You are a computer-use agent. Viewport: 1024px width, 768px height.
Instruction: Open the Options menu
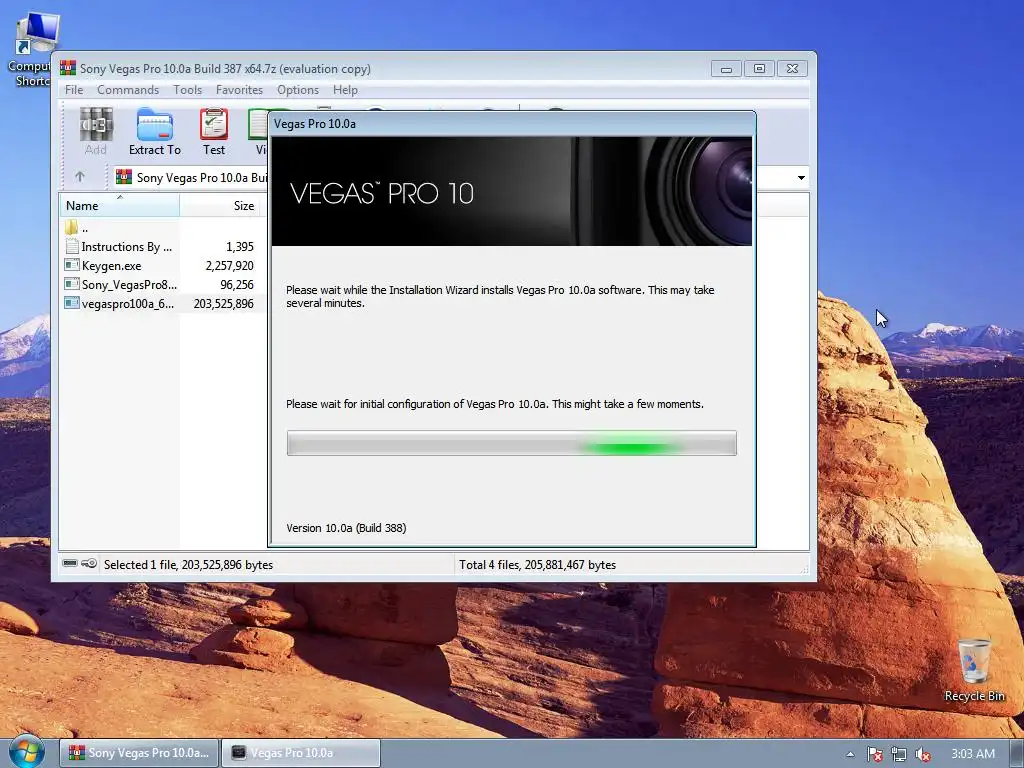(298, 90)
